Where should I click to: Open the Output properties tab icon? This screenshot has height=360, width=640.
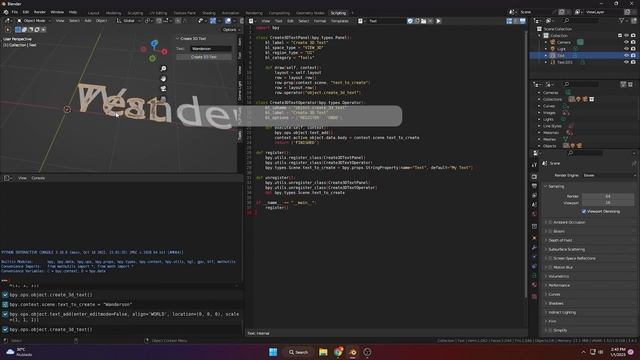[x=534, y=186]
